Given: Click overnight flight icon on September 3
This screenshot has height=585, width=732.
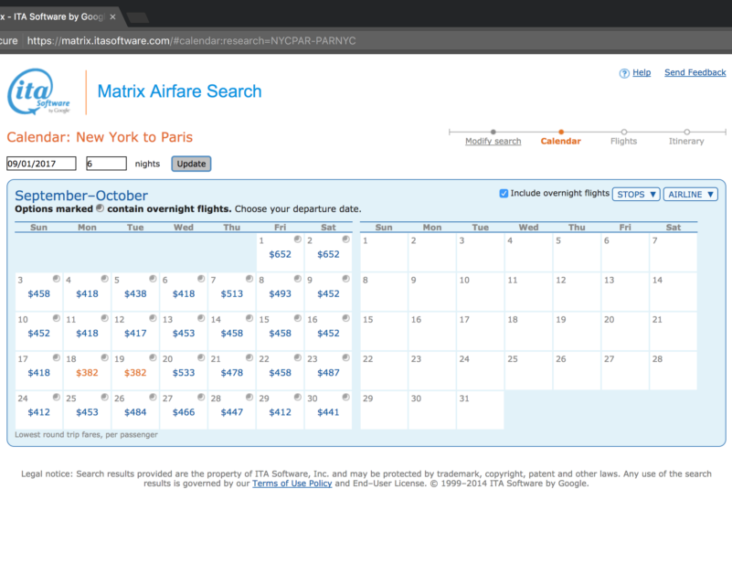Looking at the screenshot, I should coord(56,279).
